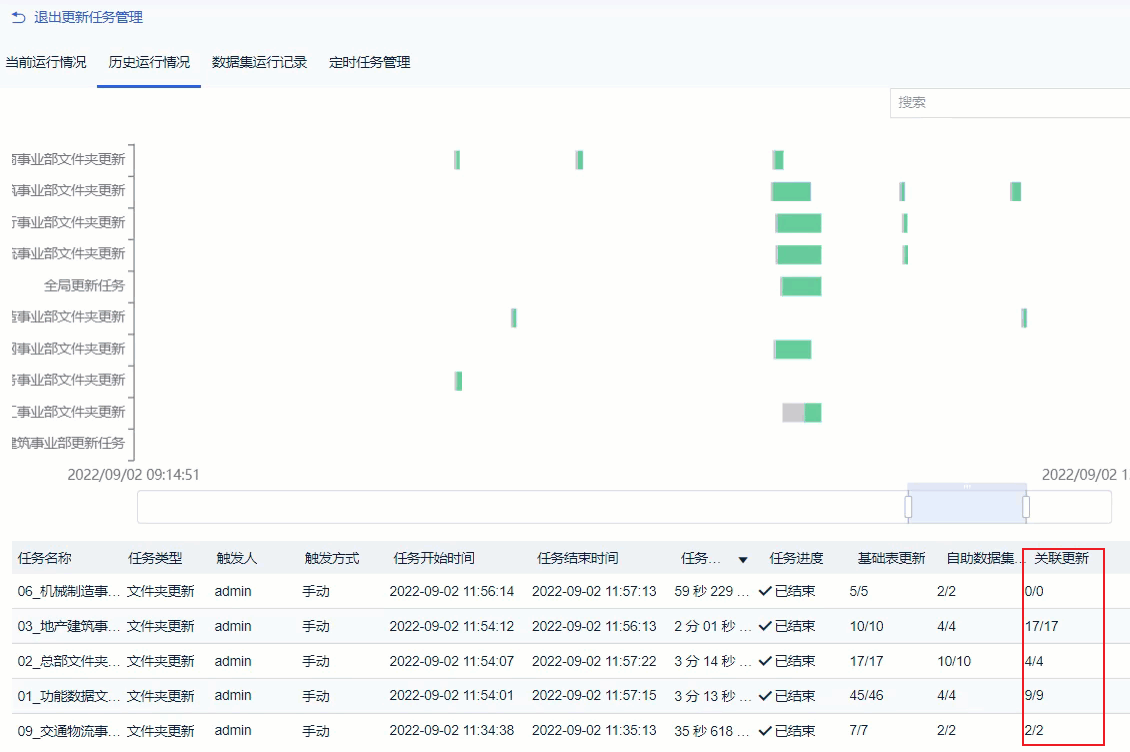
Task: Switch to 历史运行情况 tab
Action: pyautogui.click(x=149, y=62)
